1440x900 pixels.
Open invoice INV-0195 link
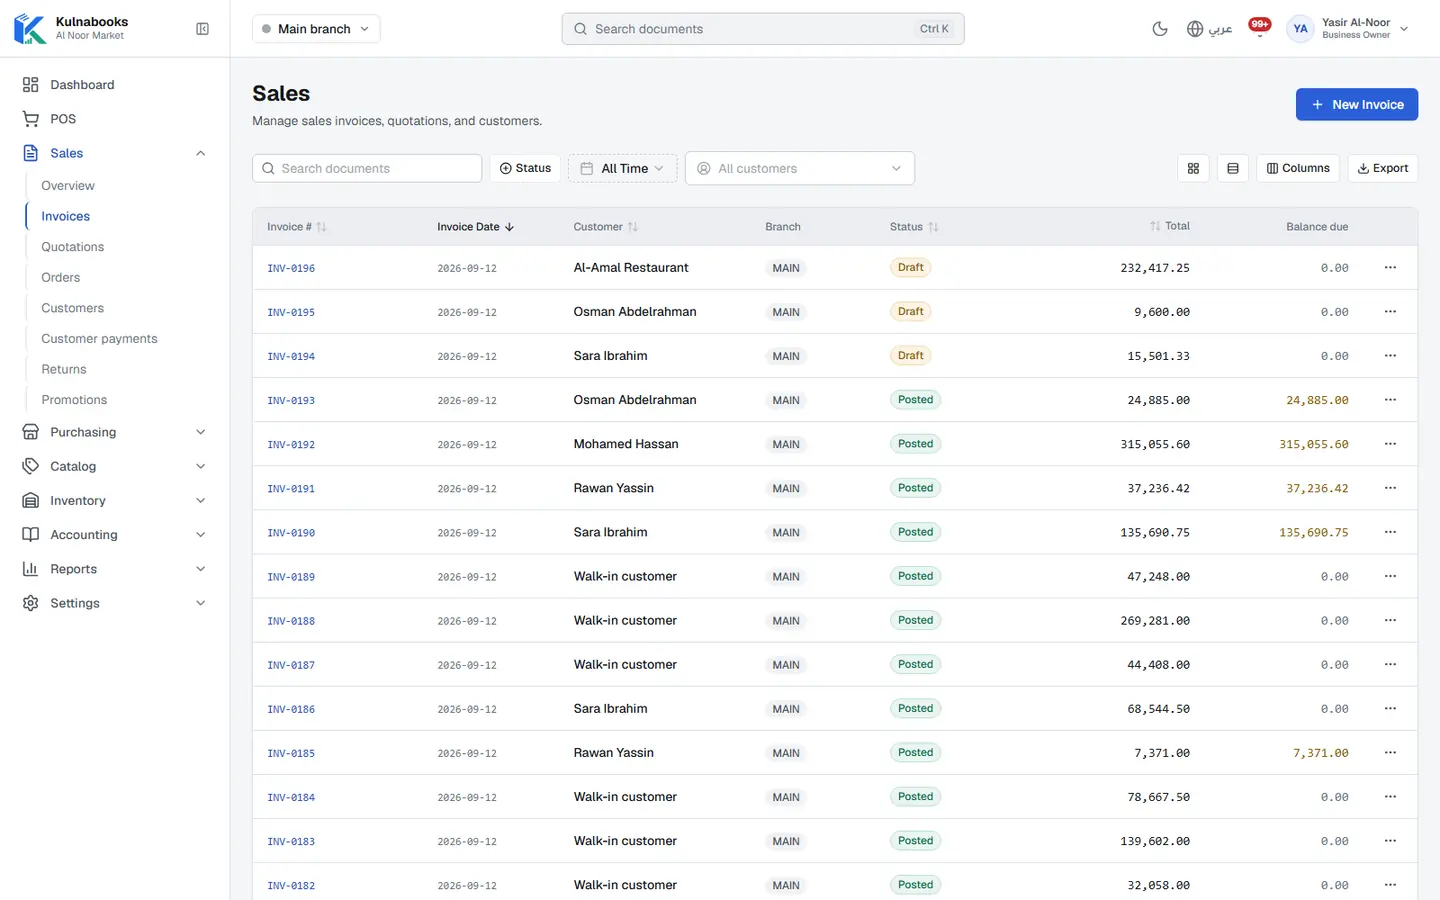(x=291, y=313)
